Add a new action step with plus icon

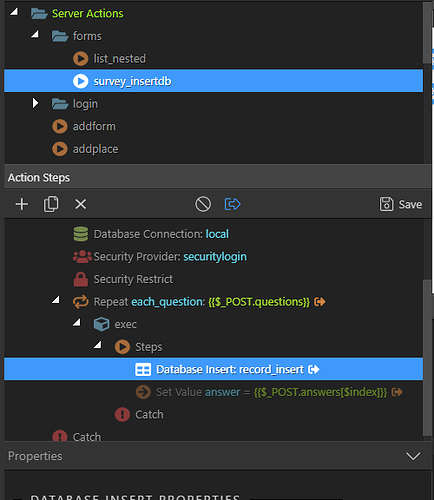pyautogui.click(x=22, y=204)
